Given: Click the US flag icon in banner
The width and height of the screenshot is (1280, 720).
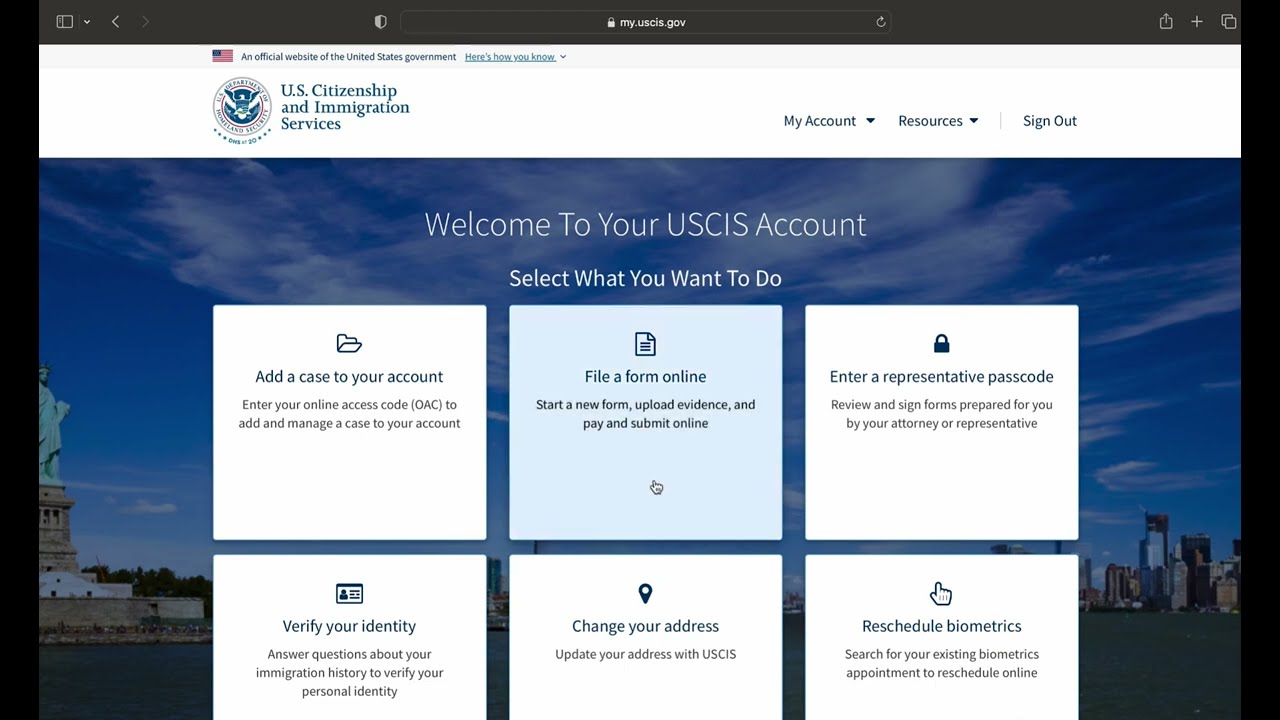Looking at the screenshot, I should (x=222, y=56).
